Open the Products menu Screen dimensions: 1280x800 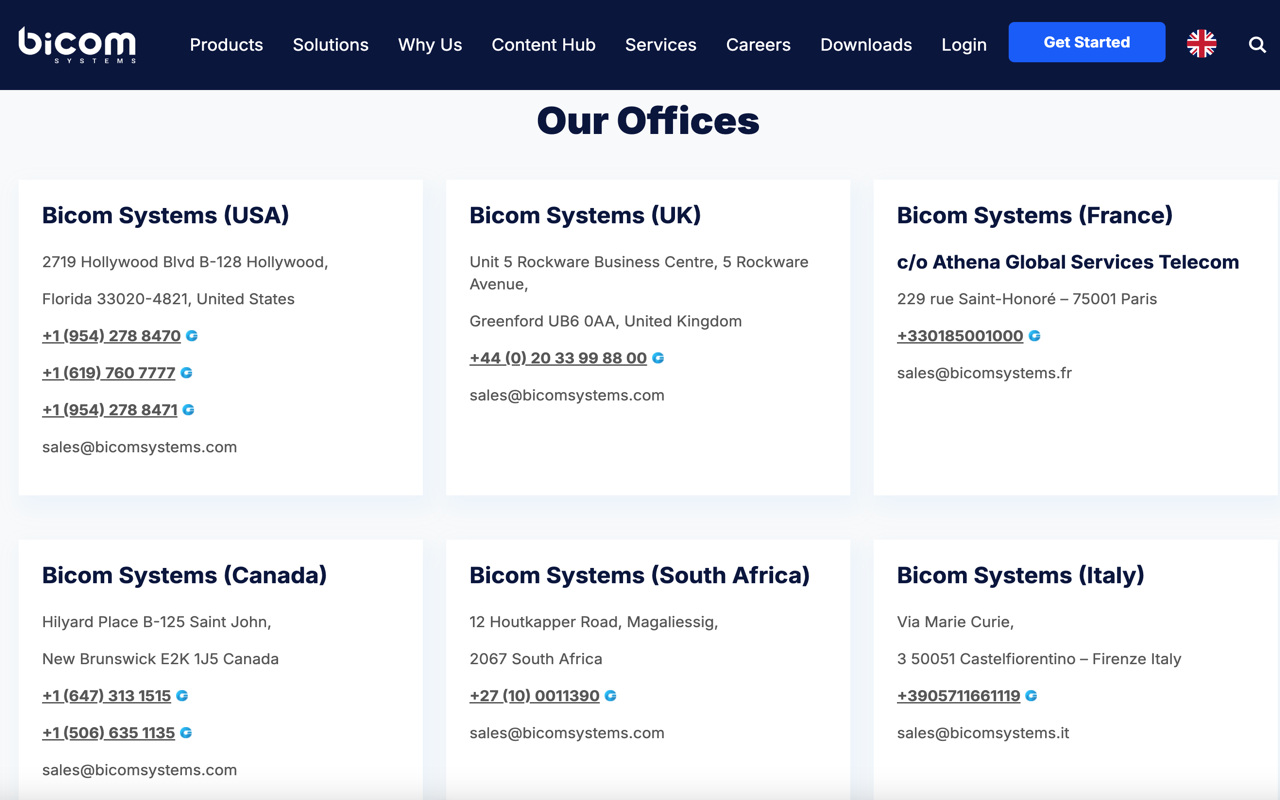pos(226,45)
